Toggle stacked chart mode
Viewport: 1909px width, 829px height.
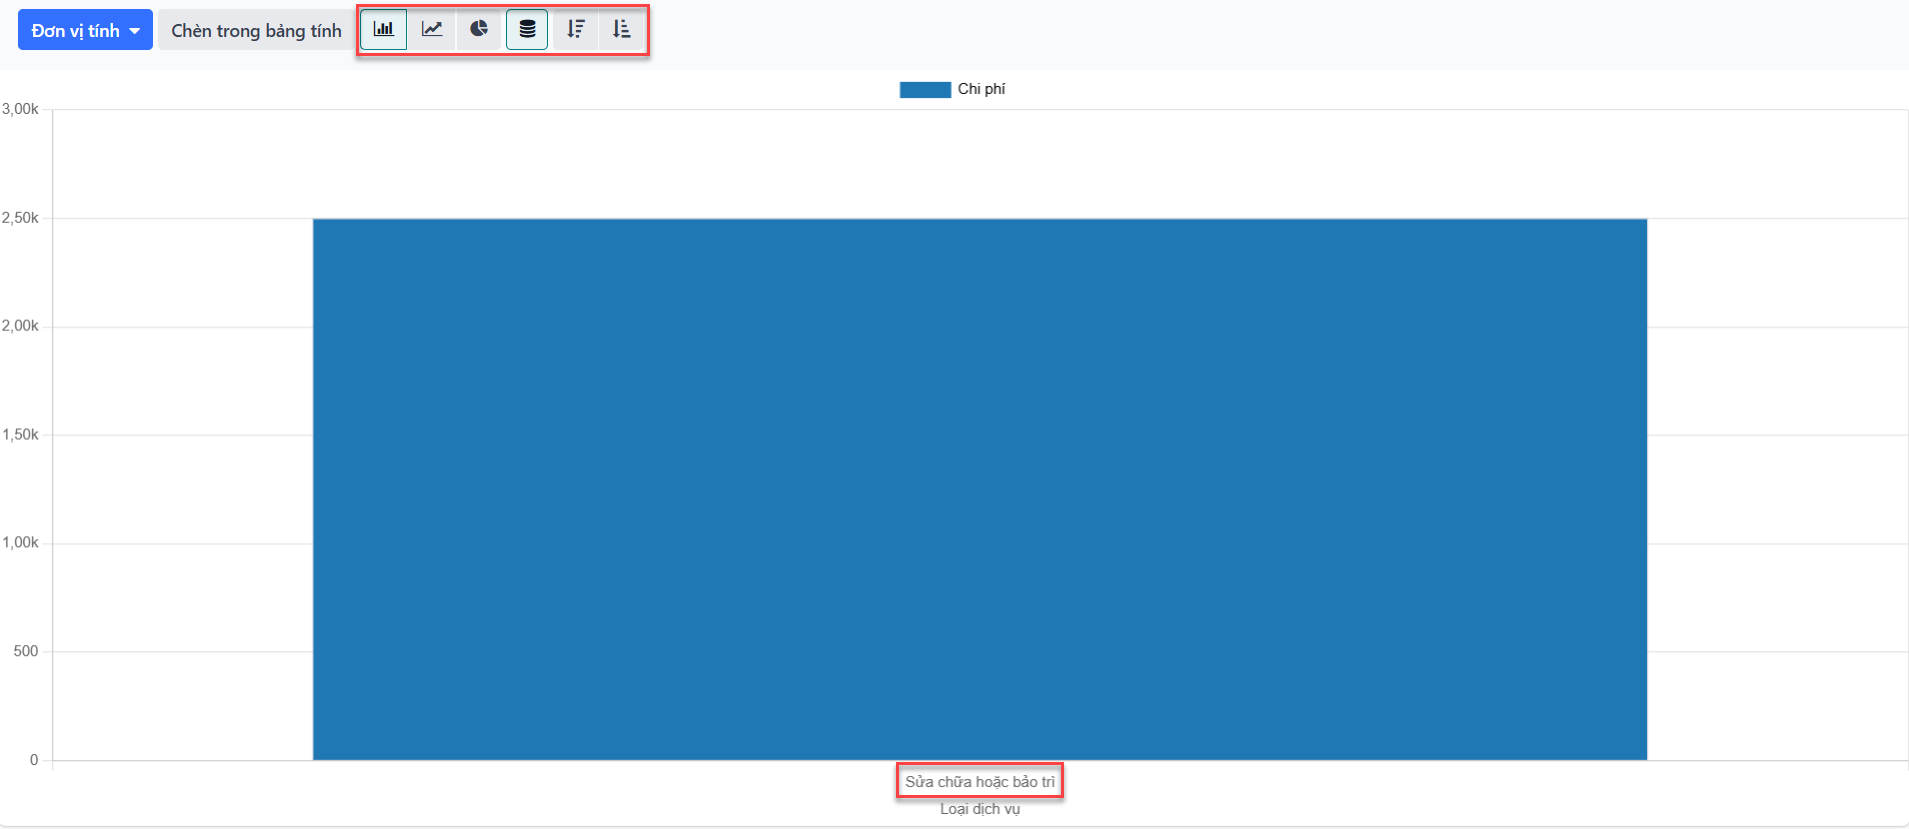click(x=527, y=29)
